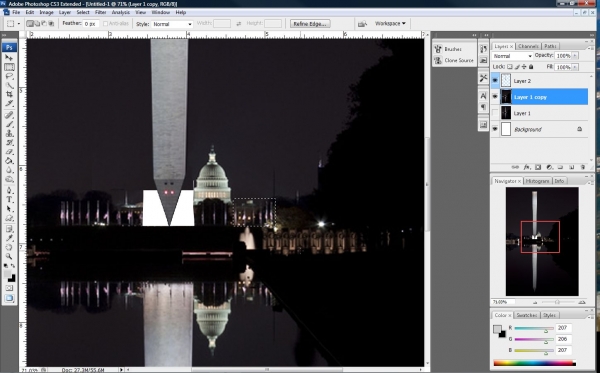Toggle lock image pixels
600x373 pixels.
click(x=517, y=67)
